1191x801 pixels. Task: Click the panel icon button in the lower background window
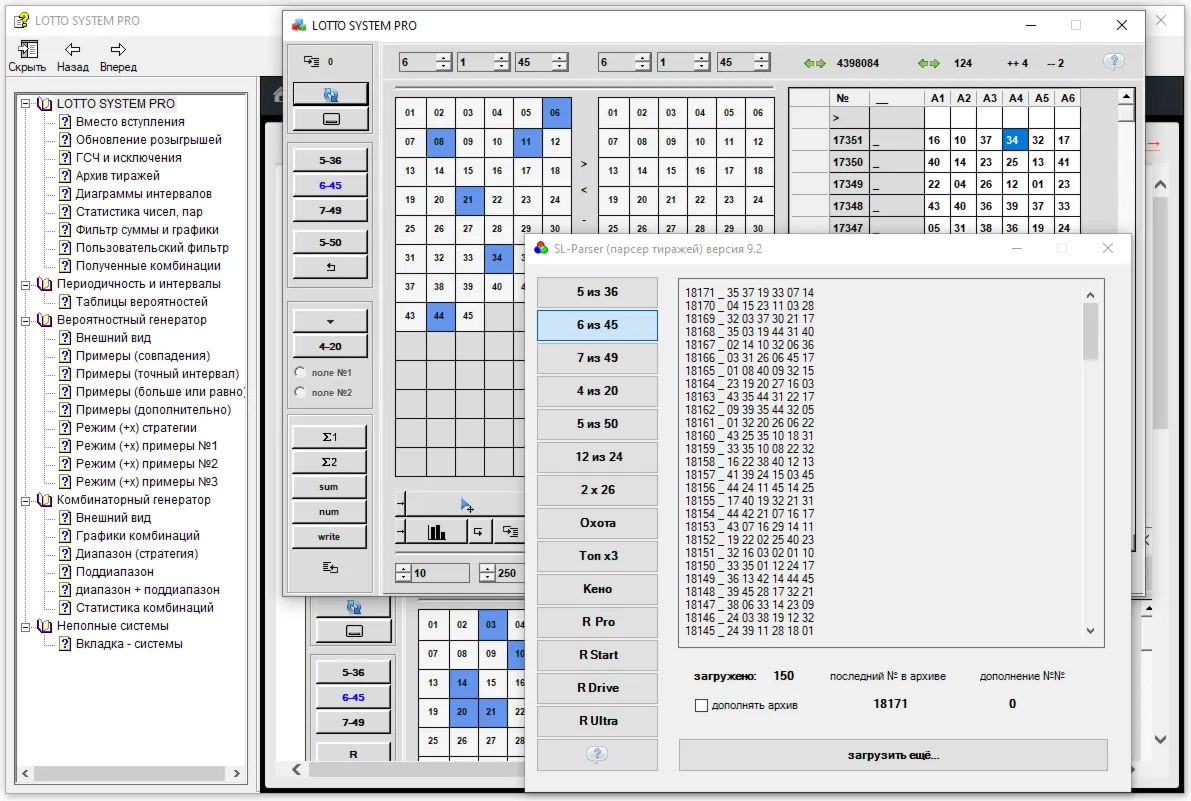pos(354,631)
